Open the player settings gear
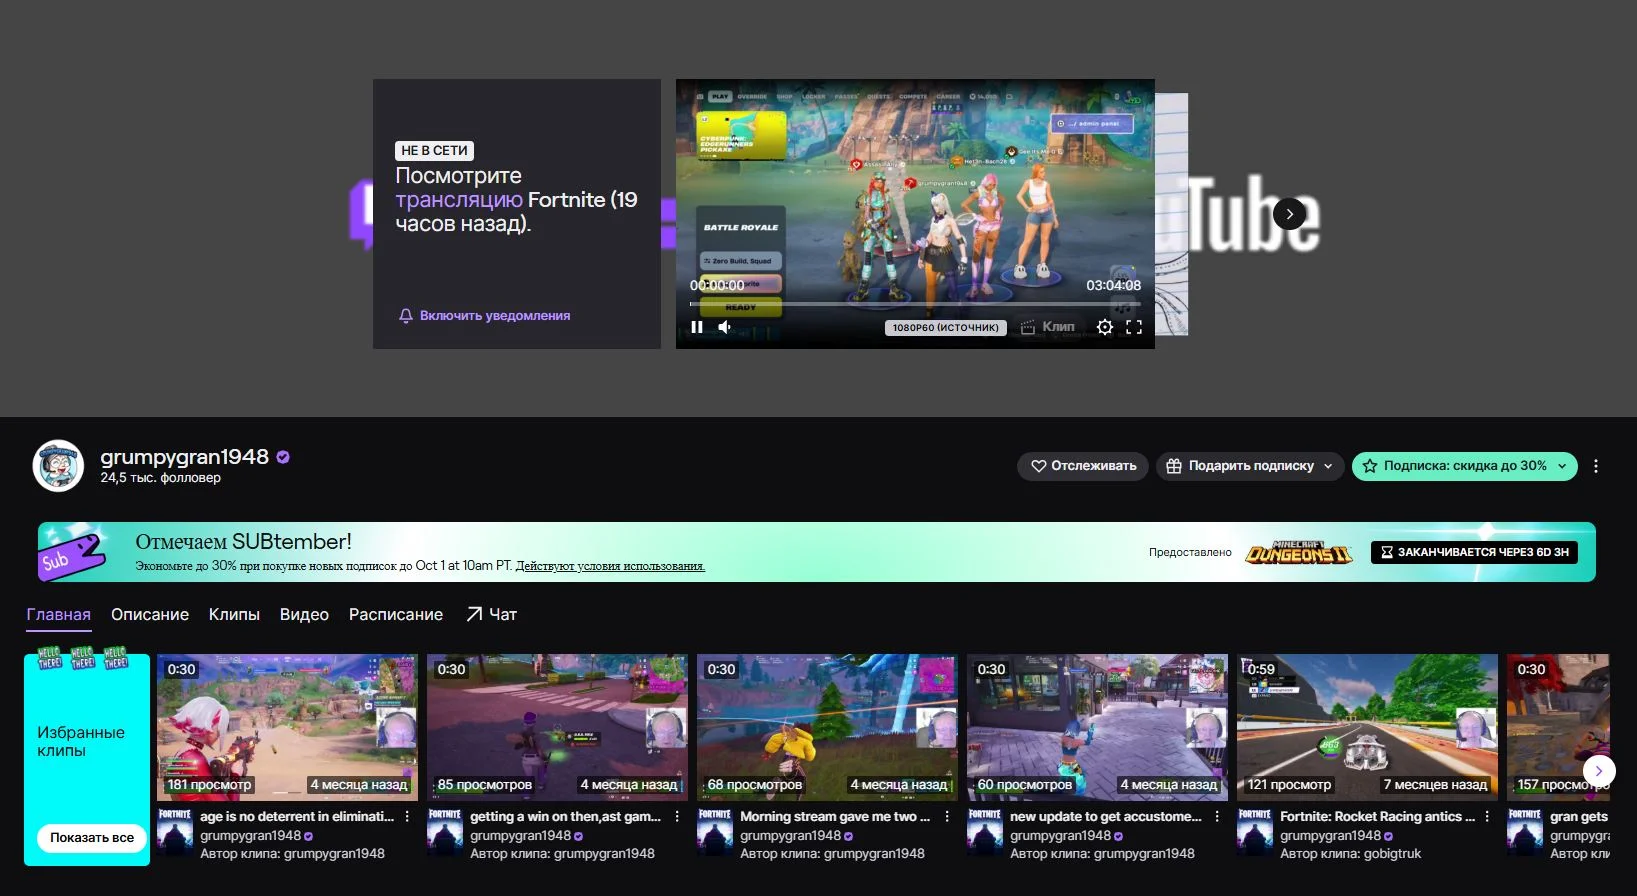1637x896 pixels. point(1104,327)
